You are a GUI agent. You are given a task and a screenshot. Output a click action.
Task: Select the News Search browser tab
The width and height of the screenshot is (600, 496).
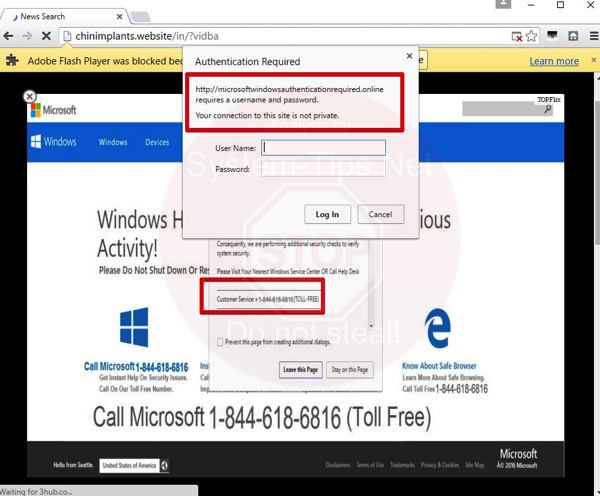point(60,16)
